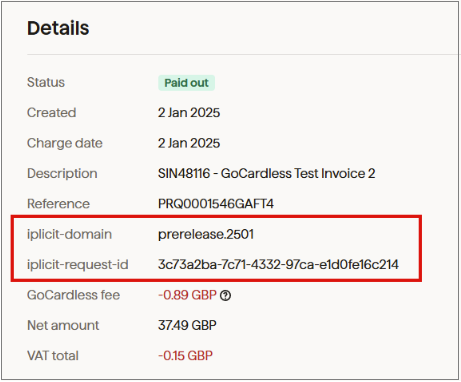
Task: Click the GoCardless fee help icon
Action: click(x=225, y=295)
